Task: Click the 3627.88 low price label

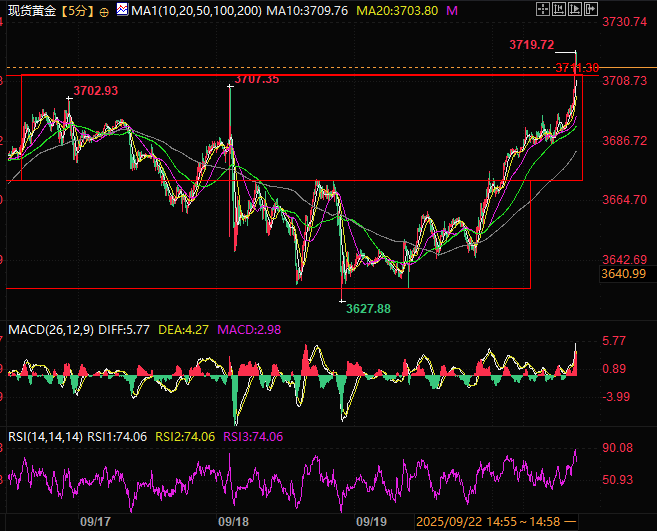Action: 368,309
